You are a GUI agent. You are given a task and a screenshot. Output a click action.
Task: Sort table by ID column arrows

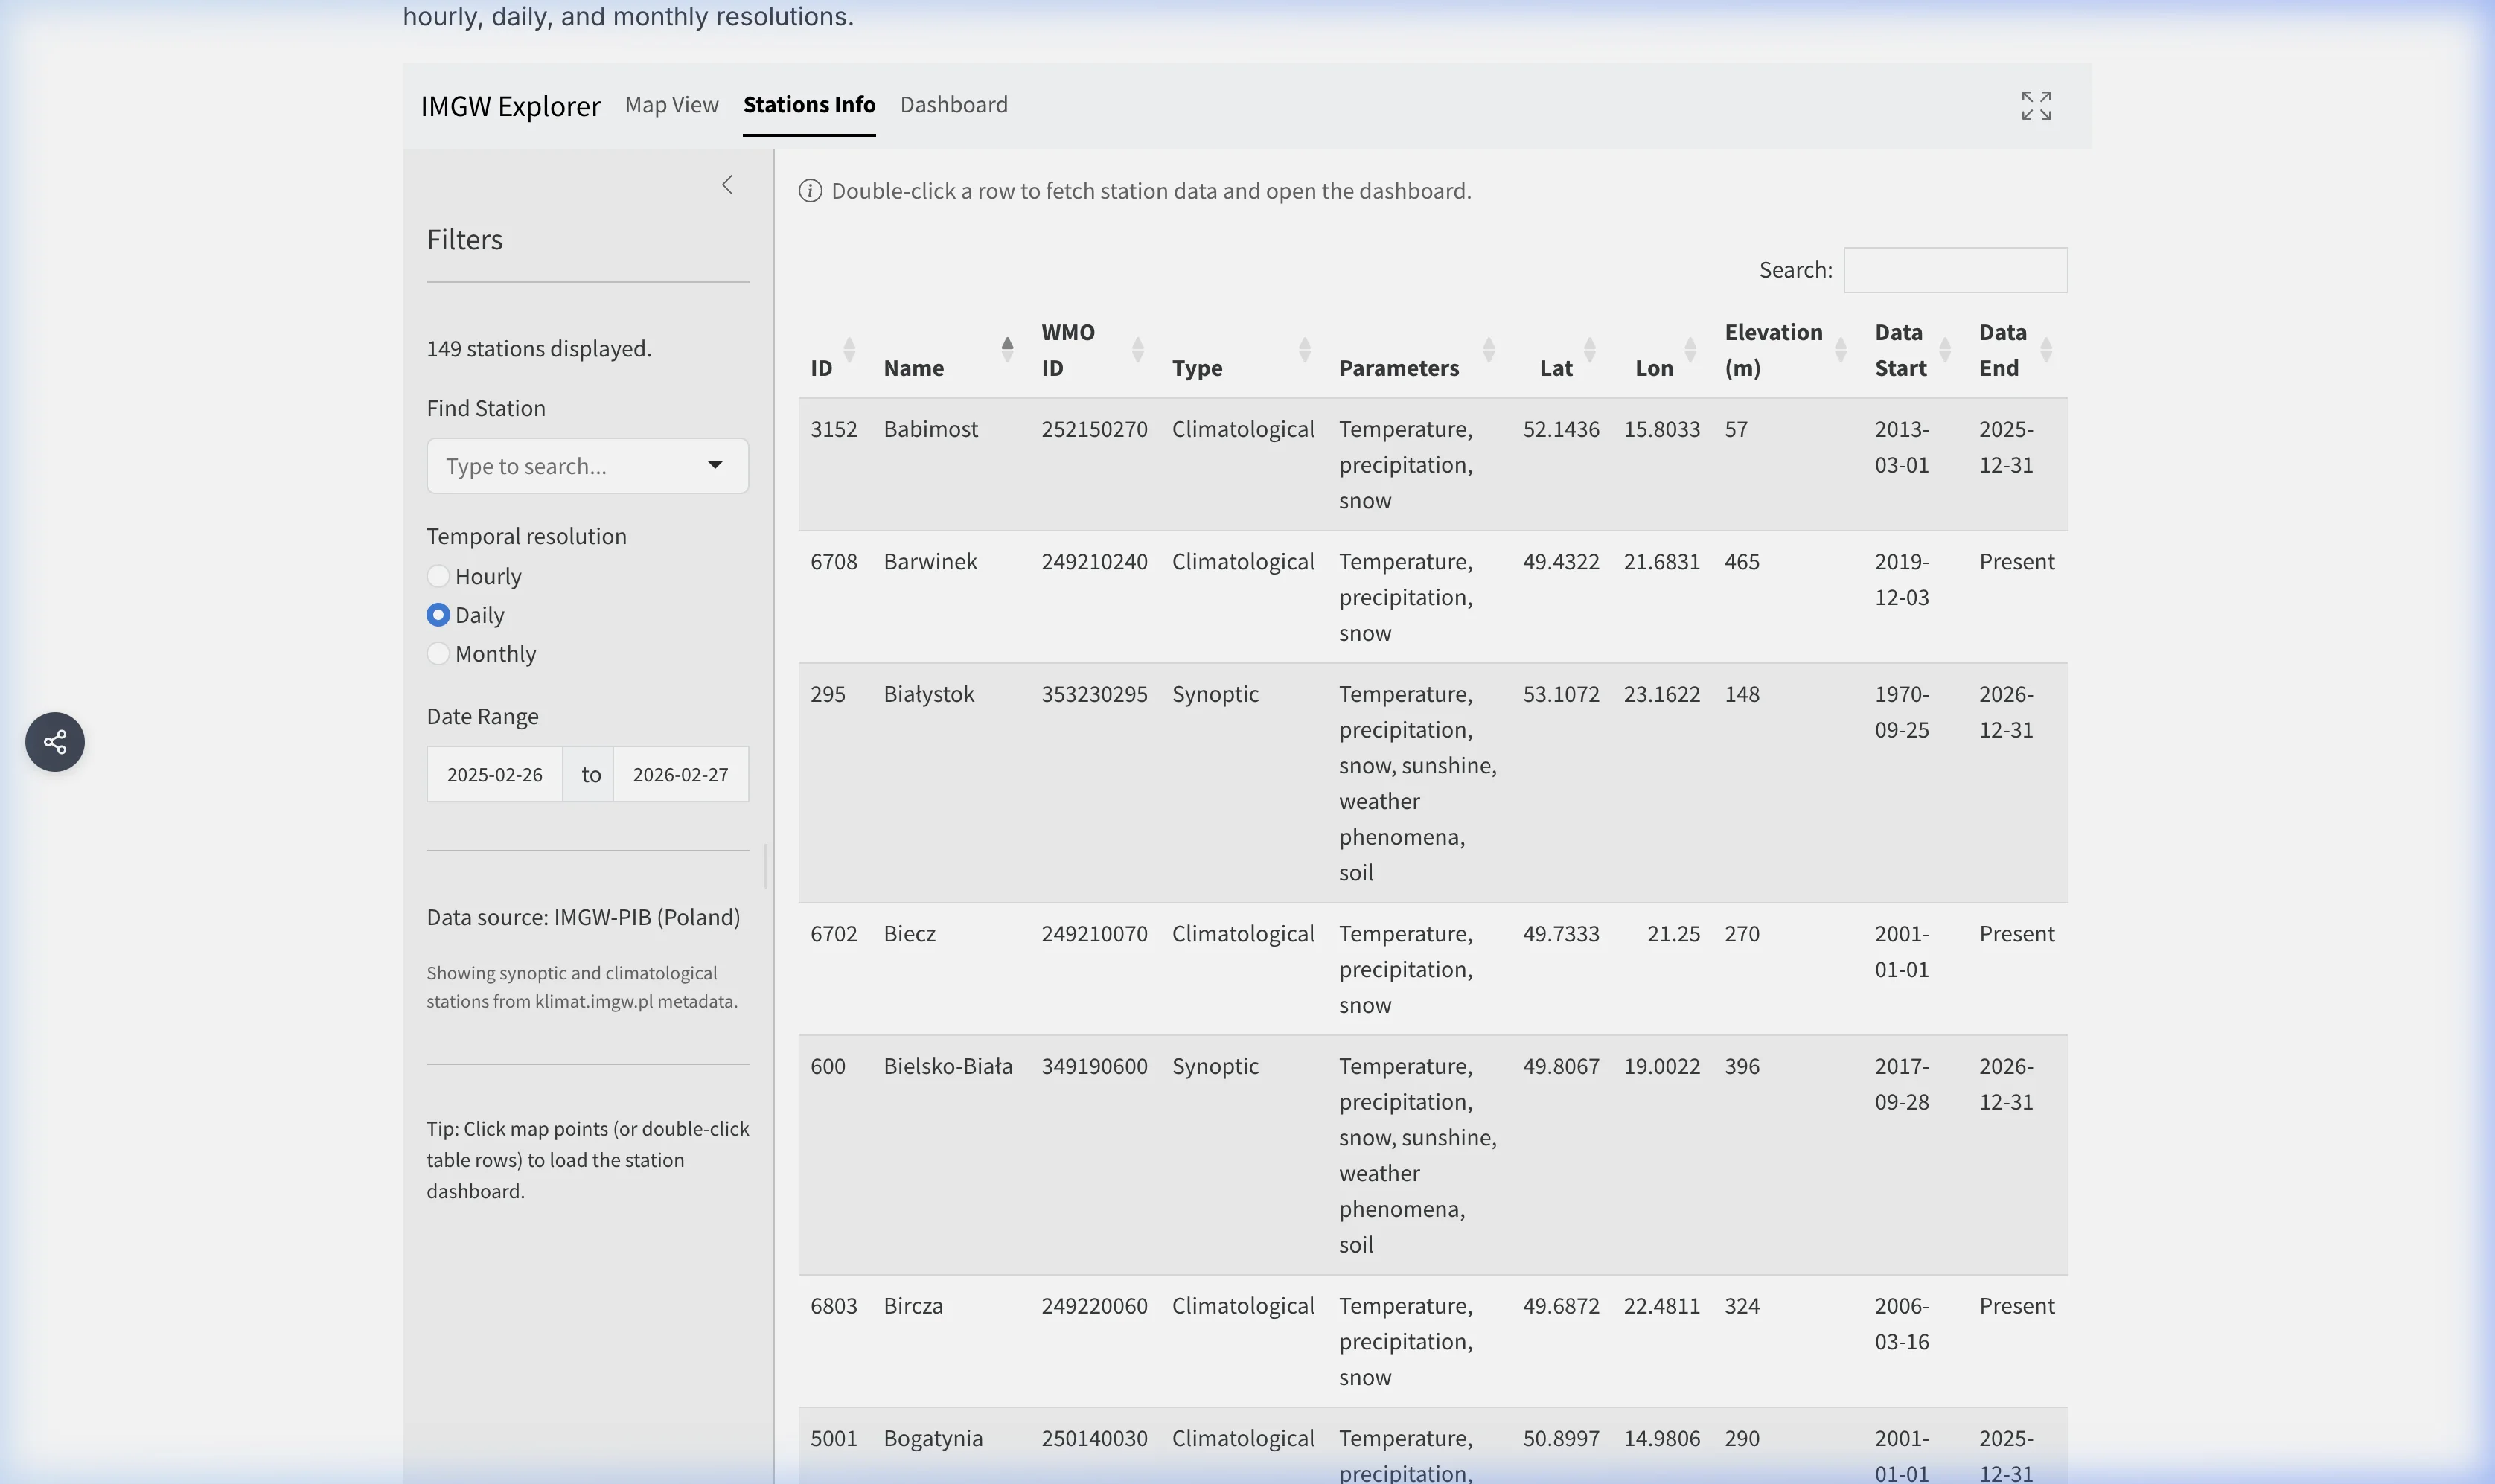coord(849,350)
